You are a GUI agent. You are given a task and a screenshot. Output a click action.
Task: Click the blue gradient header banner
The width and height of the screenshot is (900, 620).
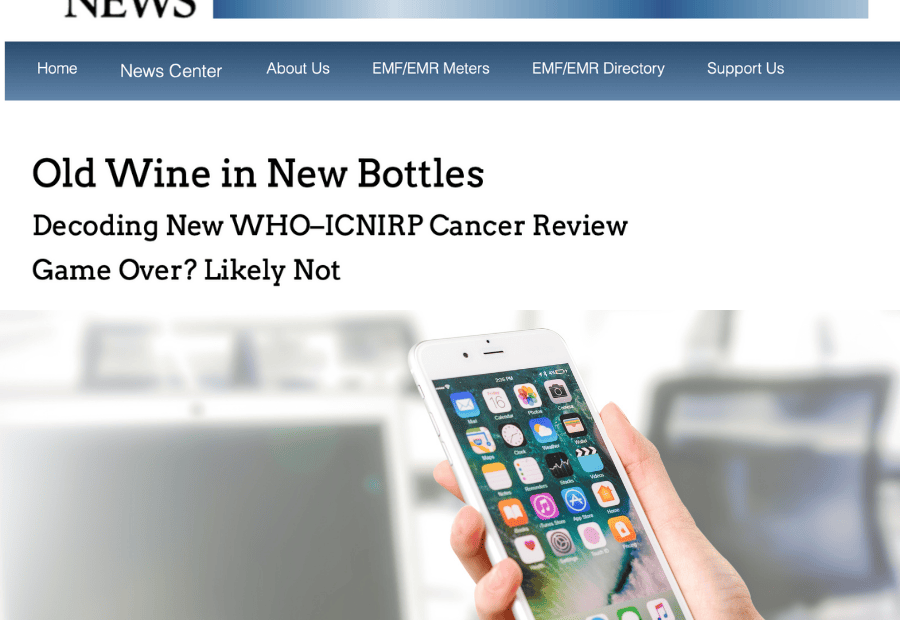point(540,9)
